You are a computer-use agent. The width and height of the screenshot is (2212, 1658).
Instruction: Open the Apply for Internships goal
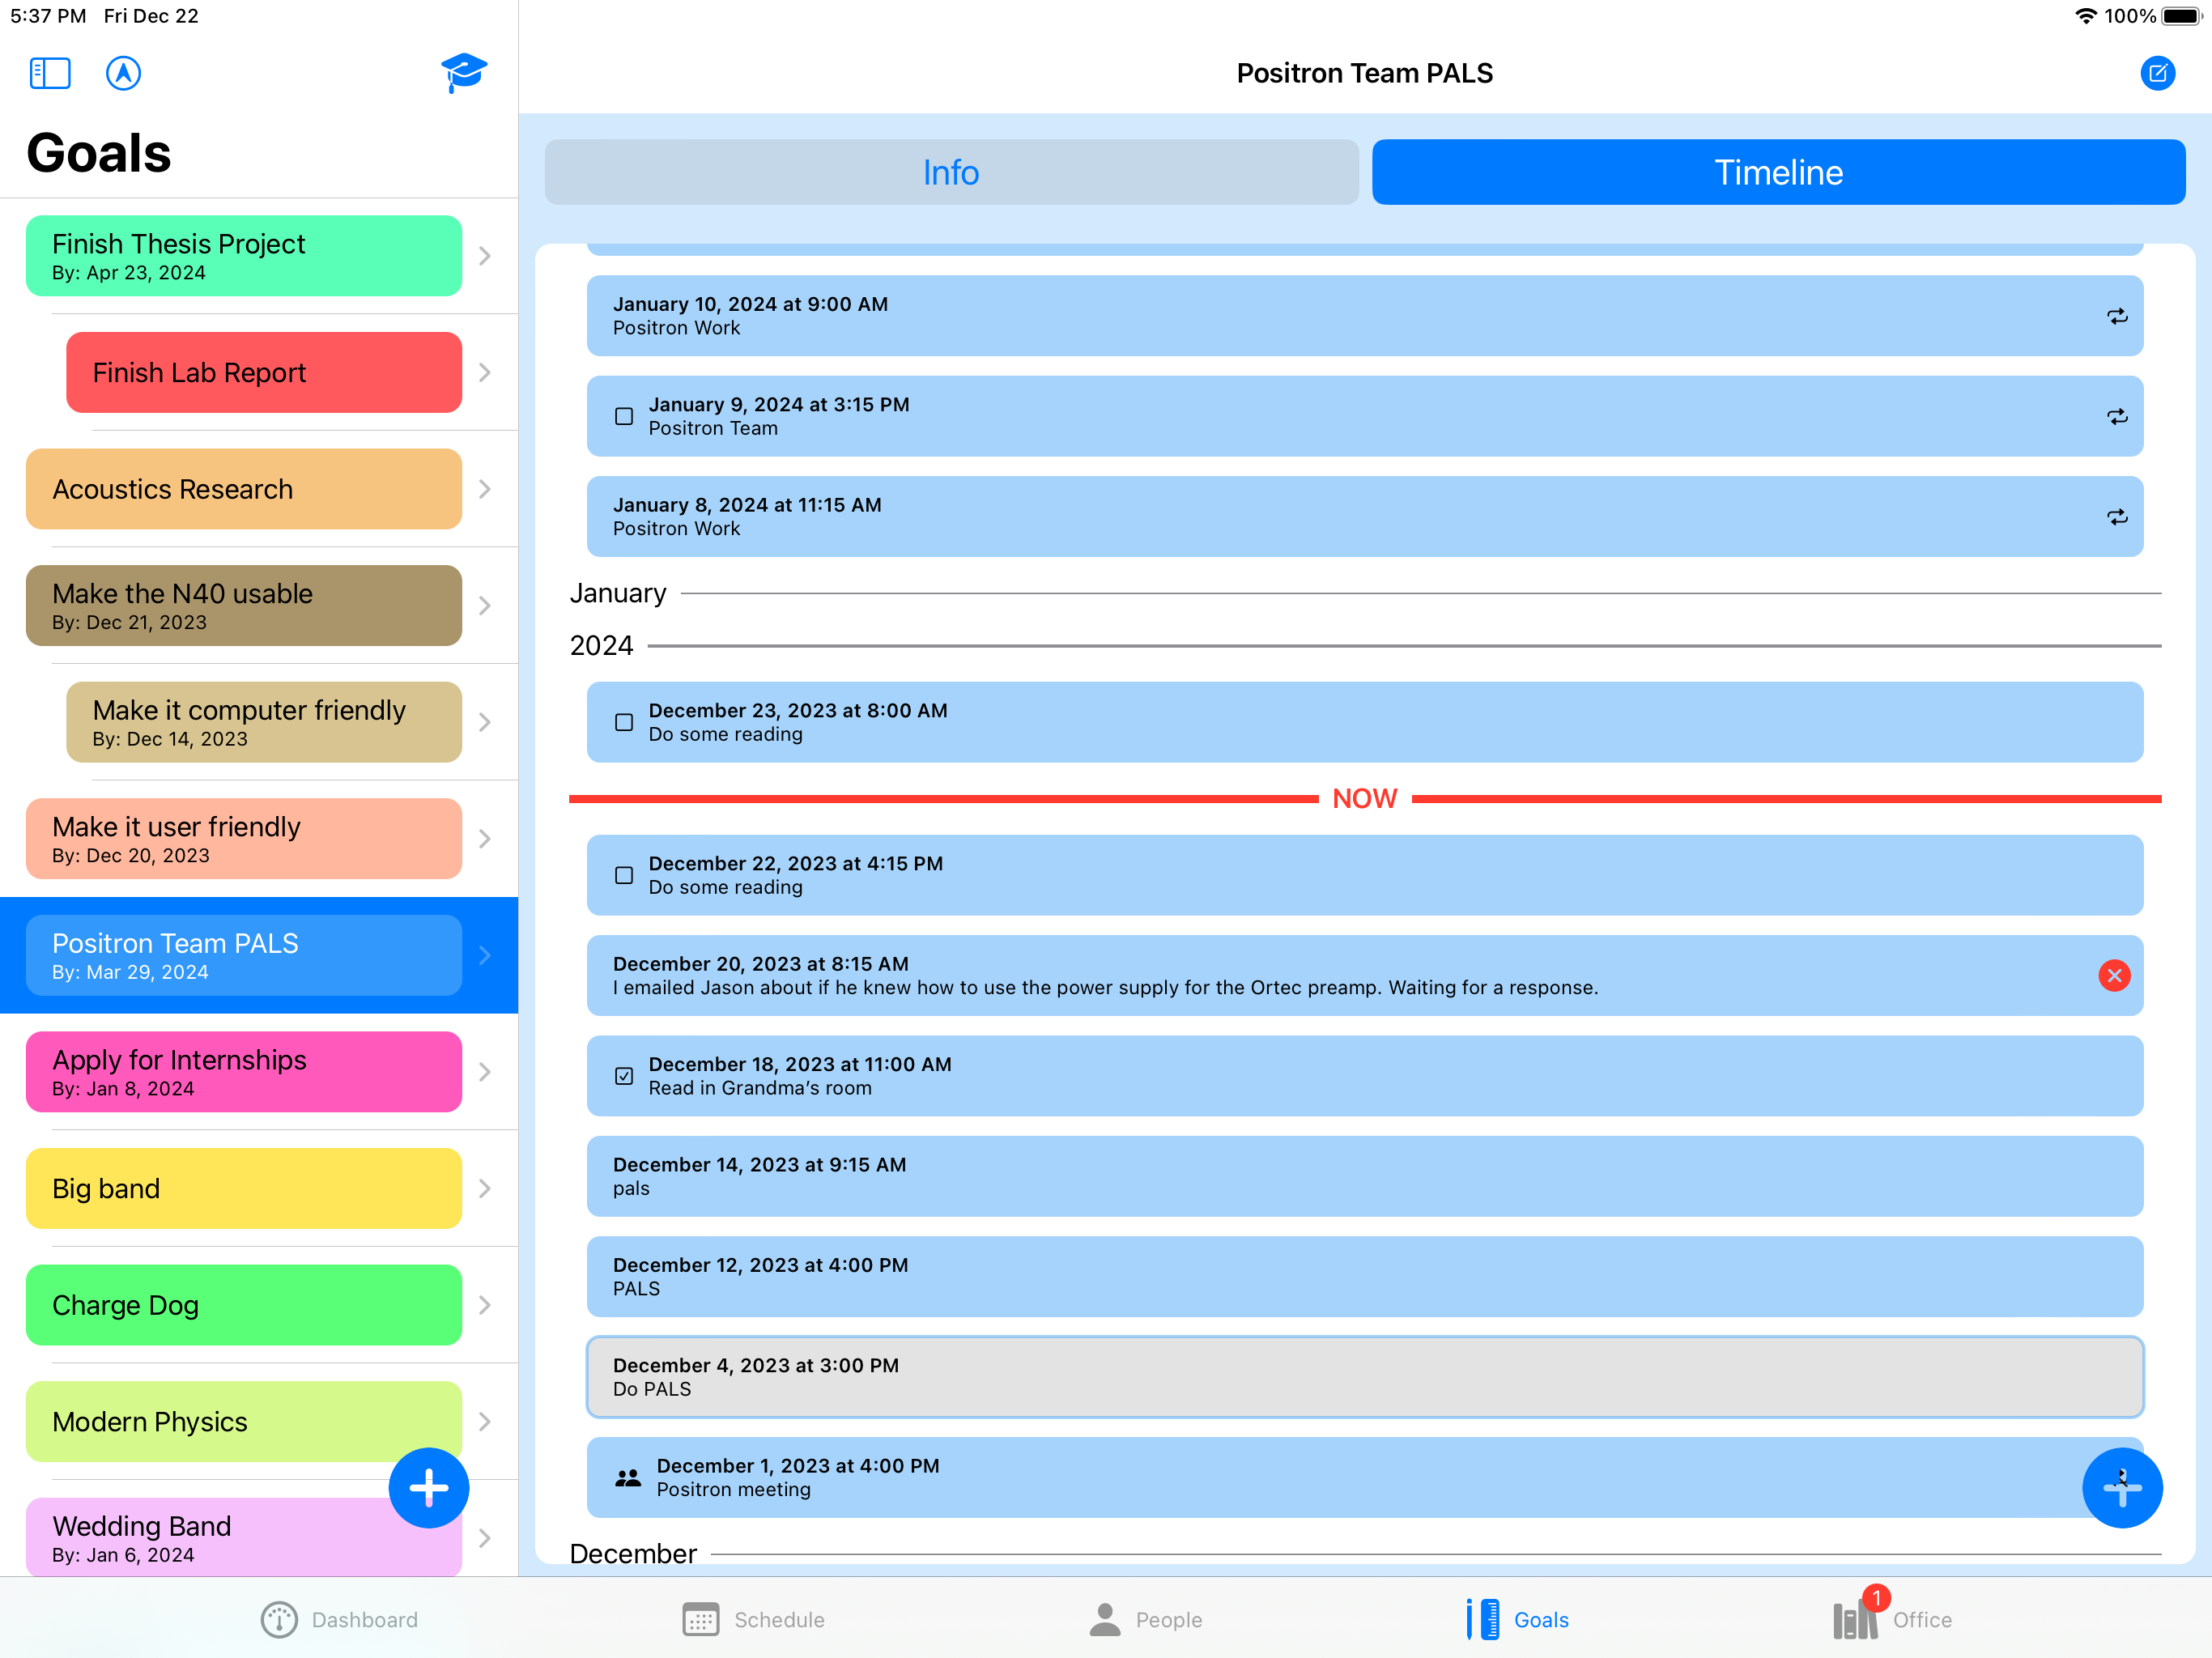tap(244, 1072)
